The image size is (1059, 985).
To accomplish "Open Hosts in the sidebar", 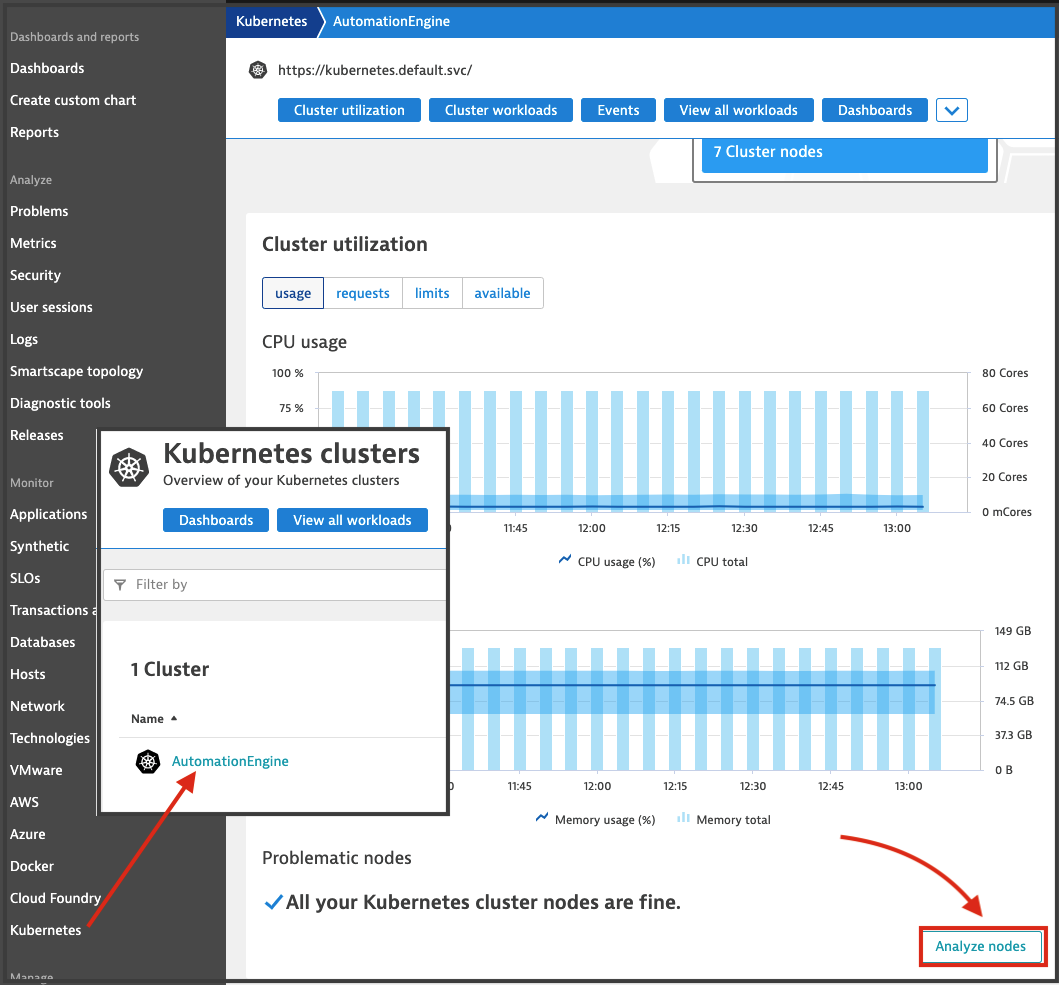I will 28,674.
